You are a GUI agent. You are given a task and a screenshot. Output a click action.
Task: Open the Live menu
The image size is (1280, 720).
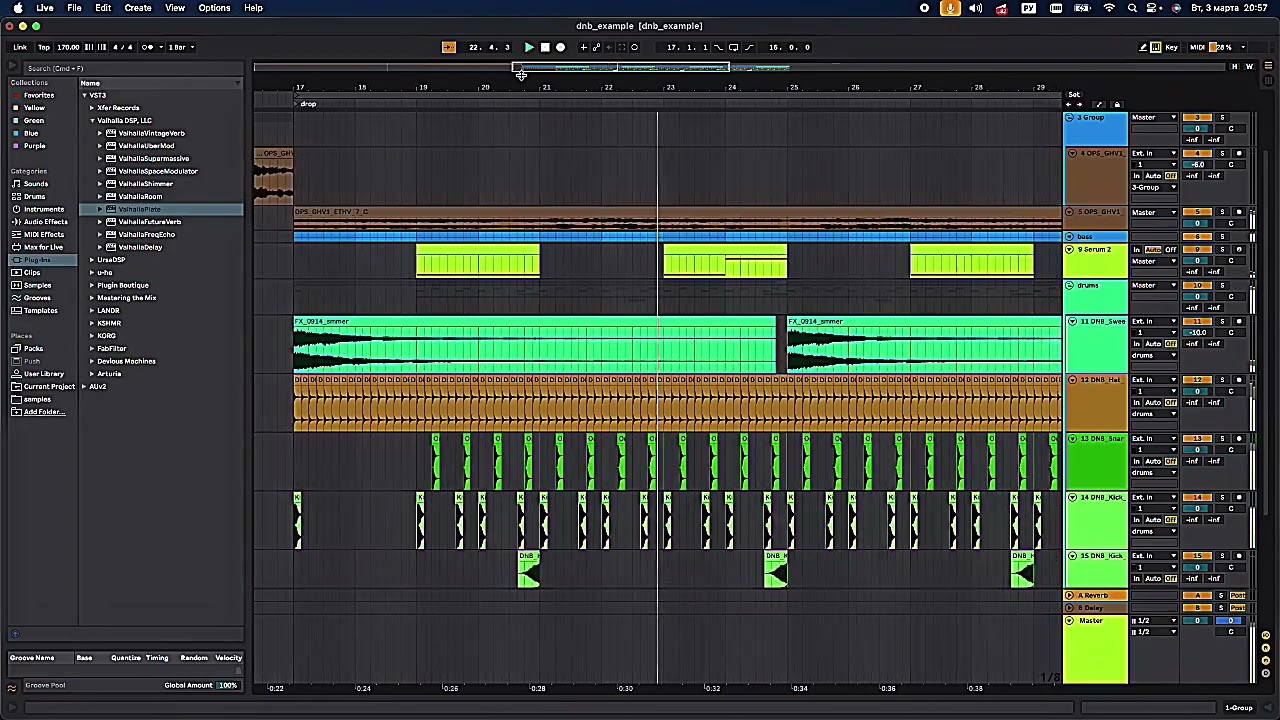[x=45, y=8]
